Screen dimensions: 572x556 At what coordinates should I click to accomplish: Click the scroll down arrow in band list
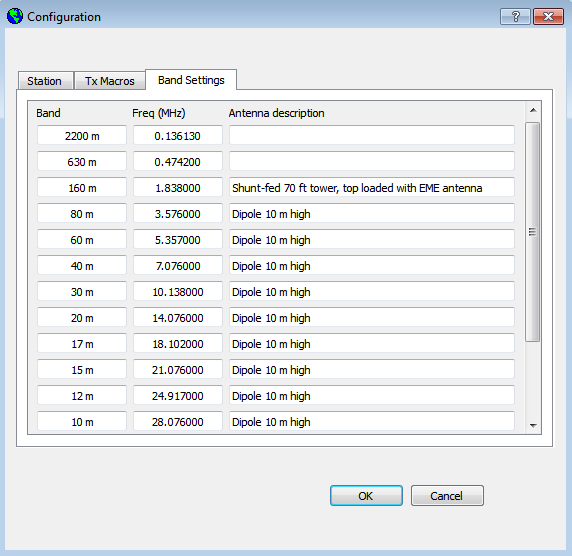click(533, 425)
